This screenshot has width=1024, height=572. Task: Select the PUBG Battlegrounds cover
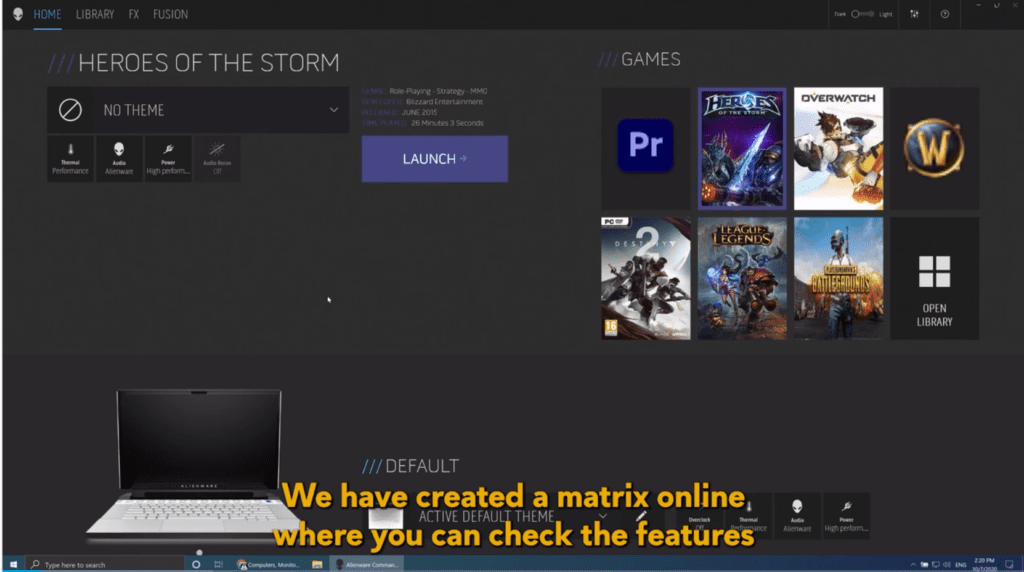pos(839,278)
